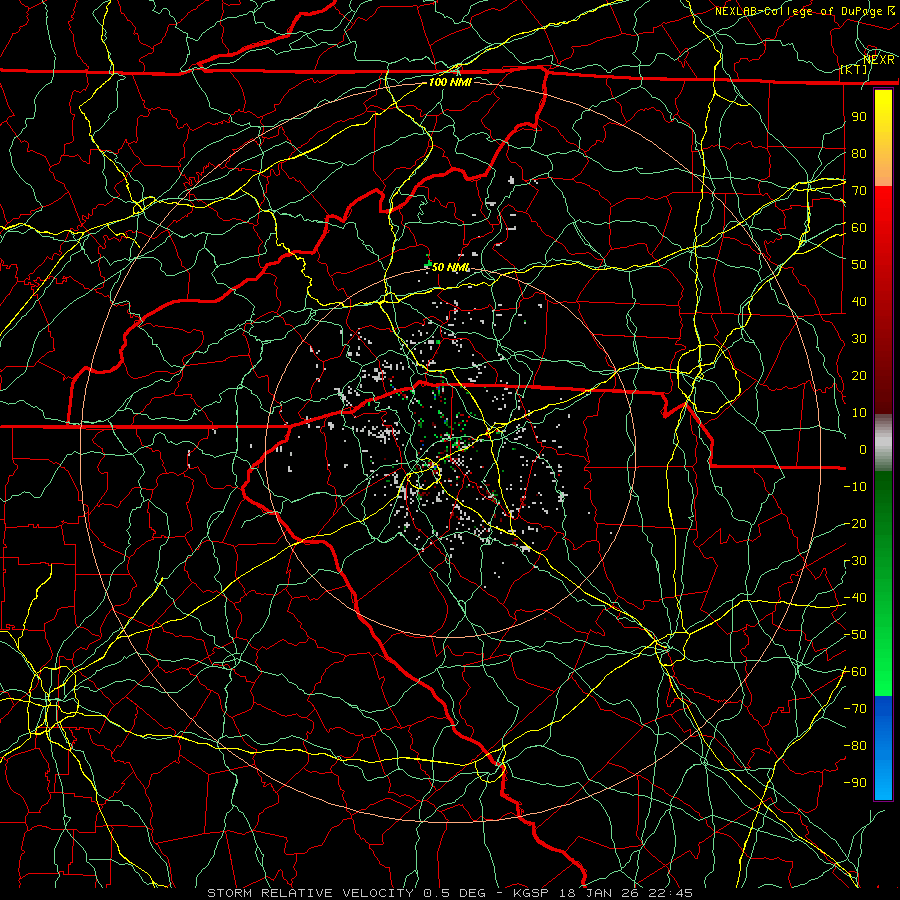This screenshot has width=900, height=900.
Task: Click the -20 value on velocity scale
Action: pyautogui.click(x=855, y=523)
